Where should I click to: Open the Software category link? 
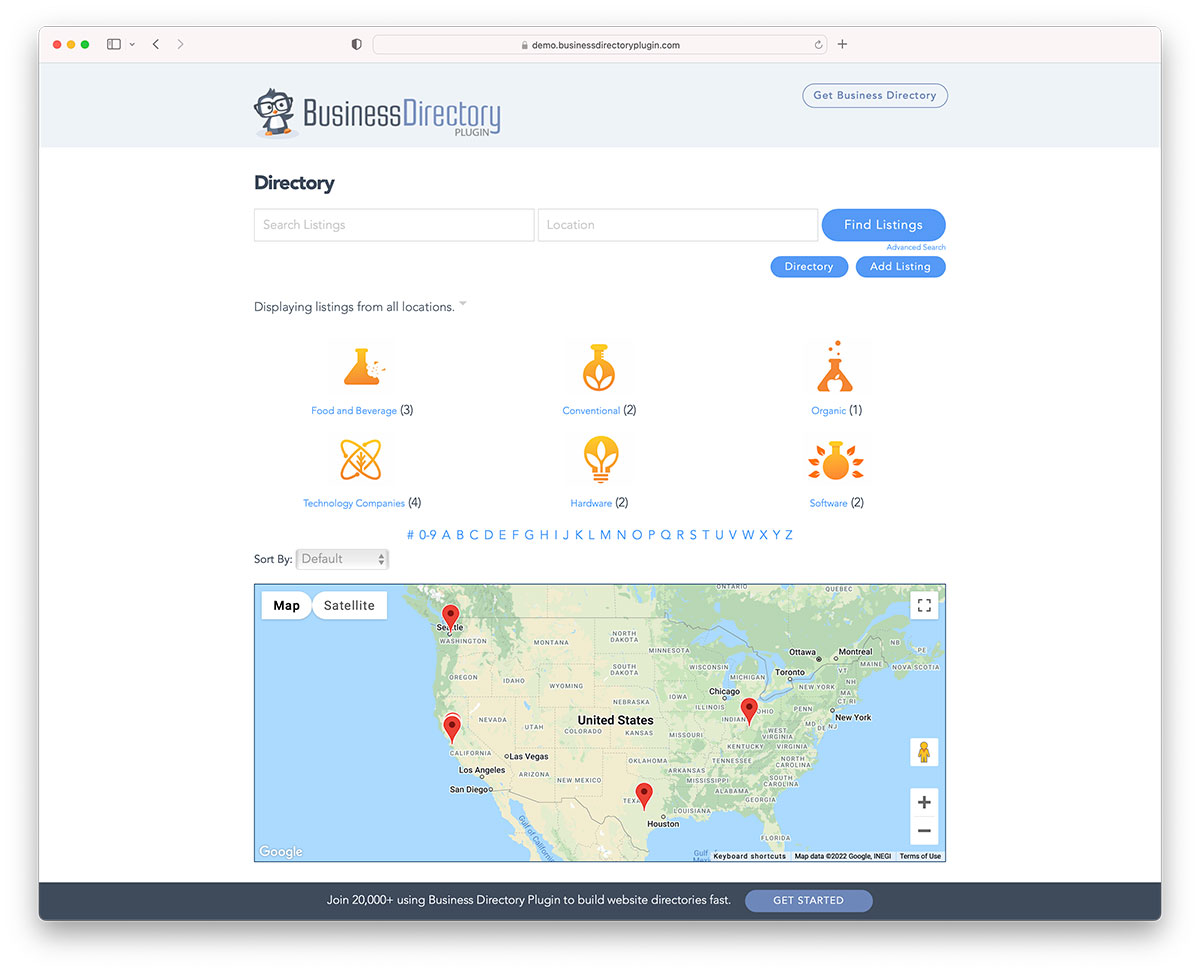click(x=828, y=503)
